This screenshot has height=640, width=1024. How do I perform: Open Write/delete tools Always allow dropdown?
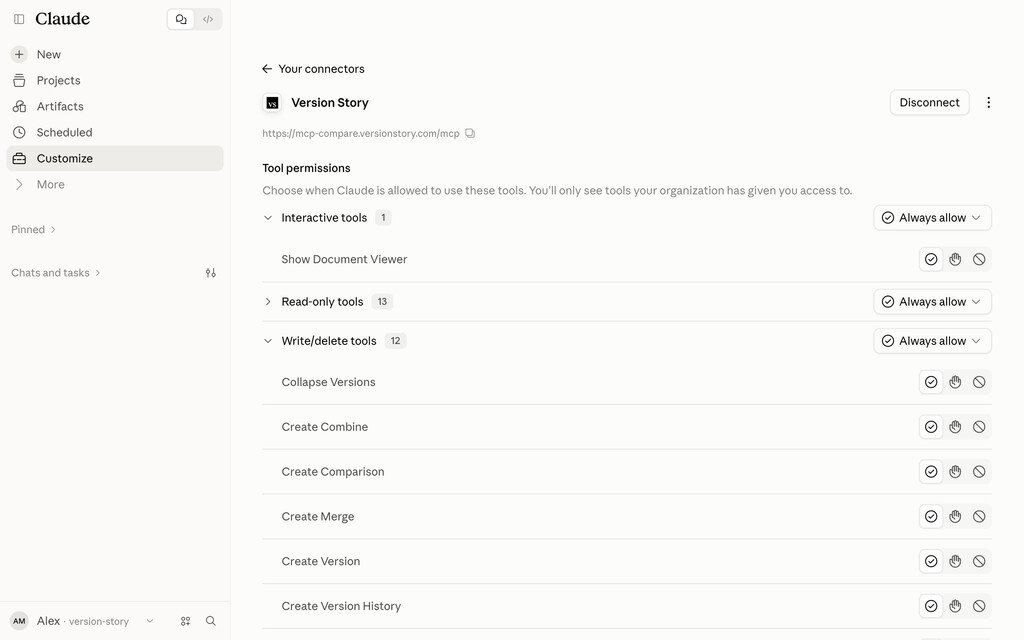(x=932, y=341)
